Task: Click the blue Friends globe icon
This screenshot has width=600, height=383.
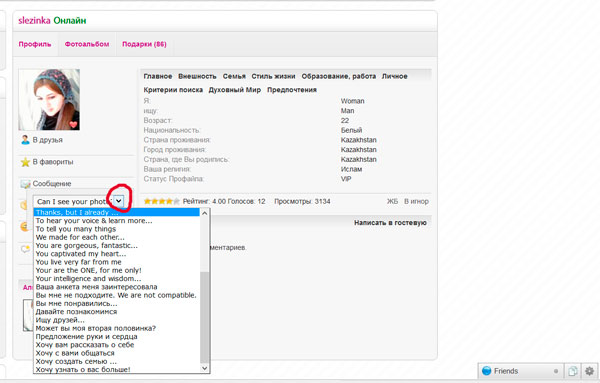Action: point(486,371)
